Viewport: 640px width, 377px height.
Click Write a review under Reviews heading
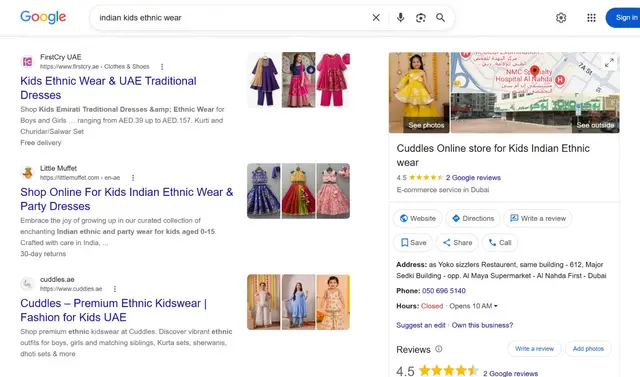(x=534, y=348)
